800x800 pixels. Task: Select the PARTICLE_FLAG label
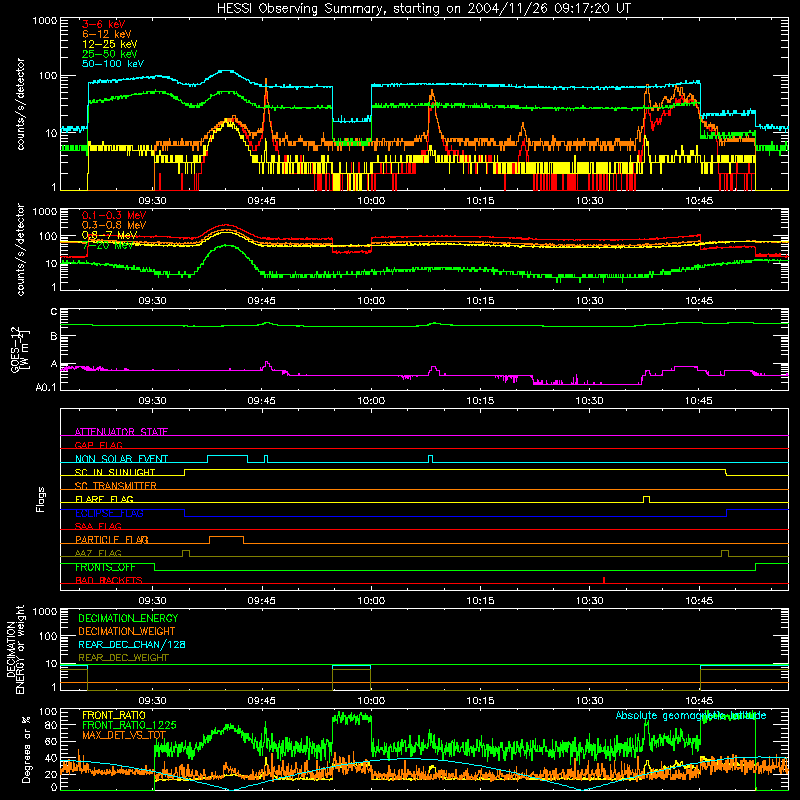(x=112, y=540)
